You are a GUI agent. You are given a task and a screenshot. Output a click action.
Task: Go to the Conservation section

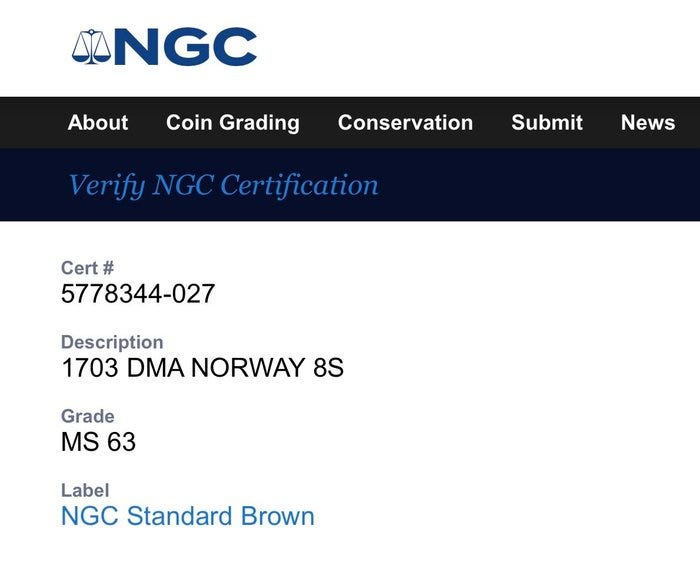point(405,123)
